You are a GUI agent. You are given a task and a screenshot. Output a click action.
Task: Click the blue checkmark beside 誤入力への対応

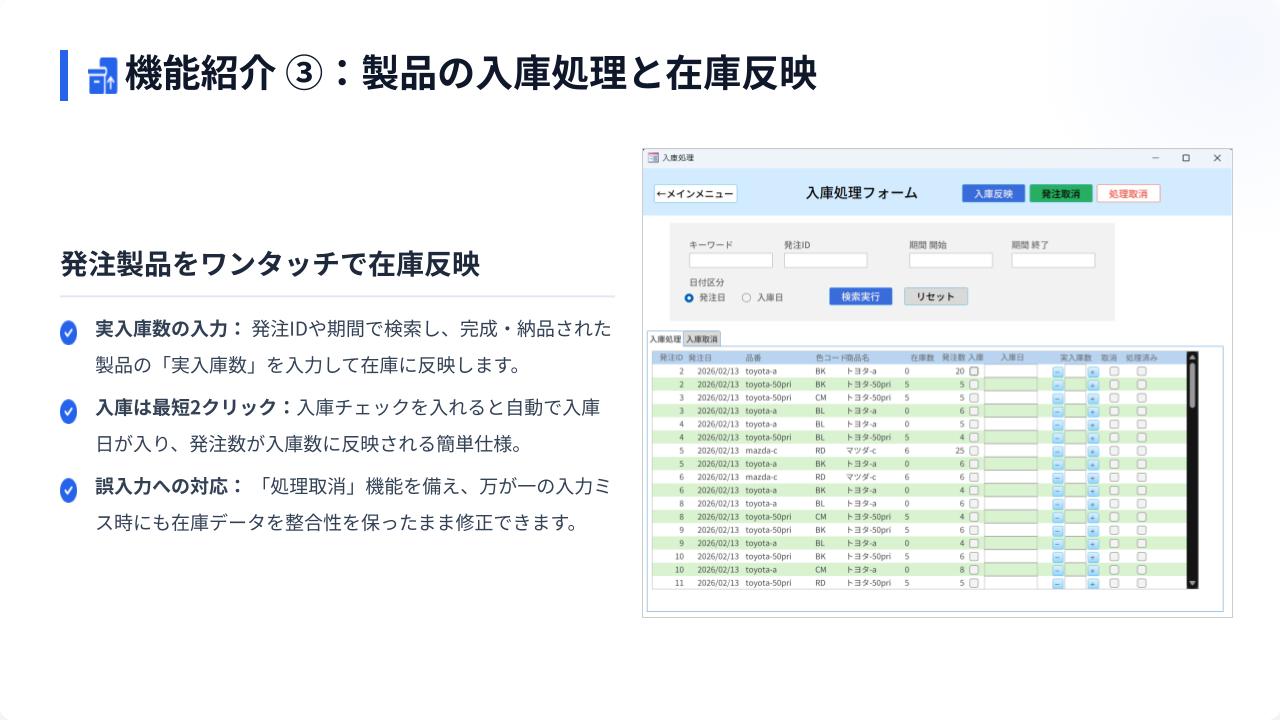coord(68,490)
